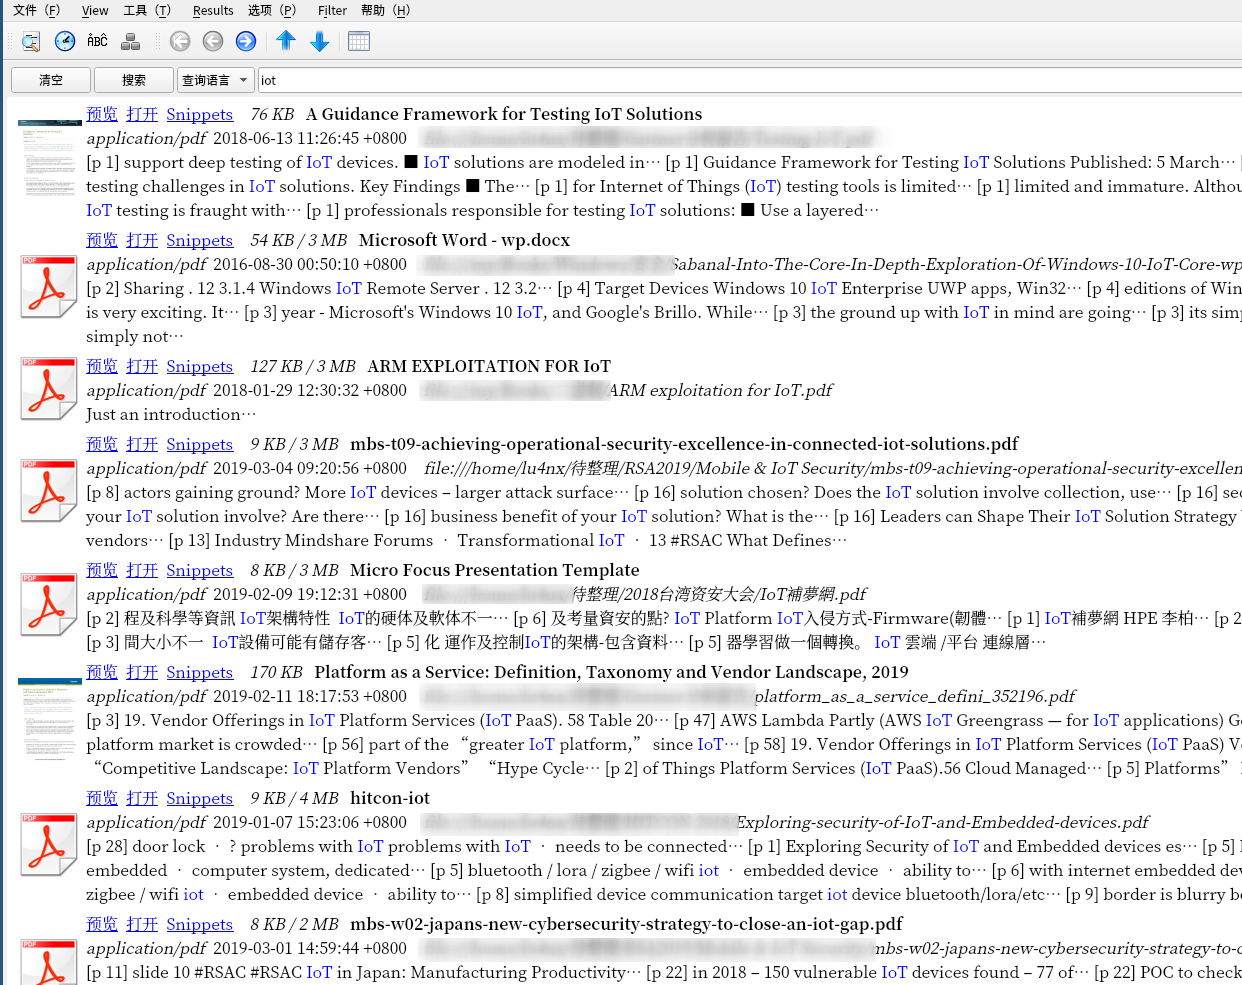Screen dimensions: 1242x985
Task: Click path 'platform_as_a_service_defini_352196.pdf'
Action: pyautogui.click(x=915, y=696)
